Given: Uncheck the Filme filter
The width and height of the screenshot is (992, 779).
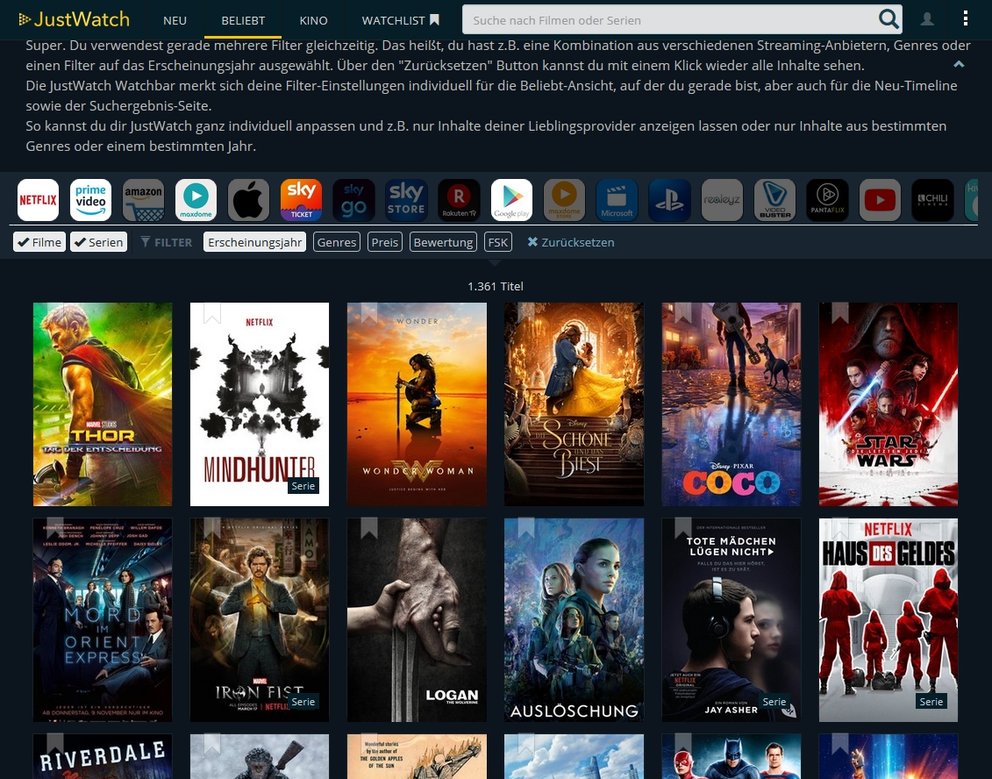Looking at the screenshot, I should point(39,242).
